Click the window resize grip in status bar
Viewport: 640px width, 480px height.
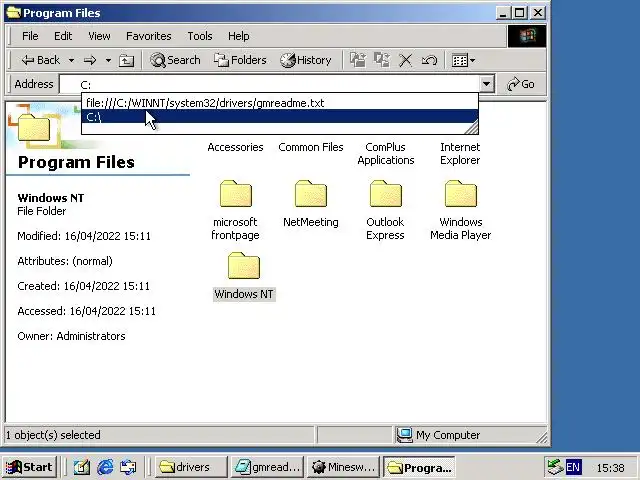[x=541, y=437]
